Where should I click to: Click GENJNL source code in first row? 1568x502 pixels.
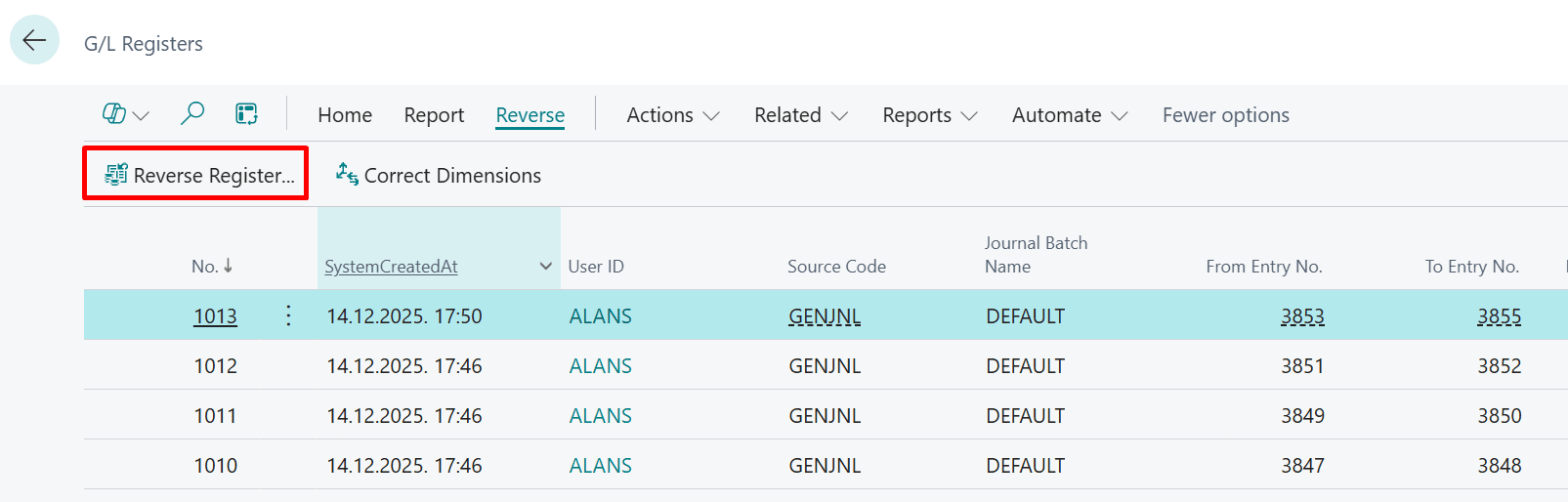[824, 317]
